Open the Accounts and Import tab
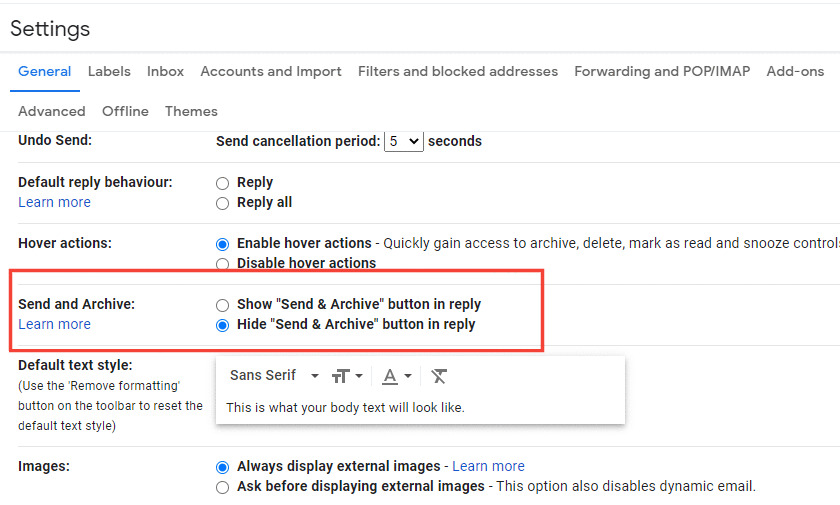Image resolution: width=840 pixels, height=505 pixels. pos(271,71)
